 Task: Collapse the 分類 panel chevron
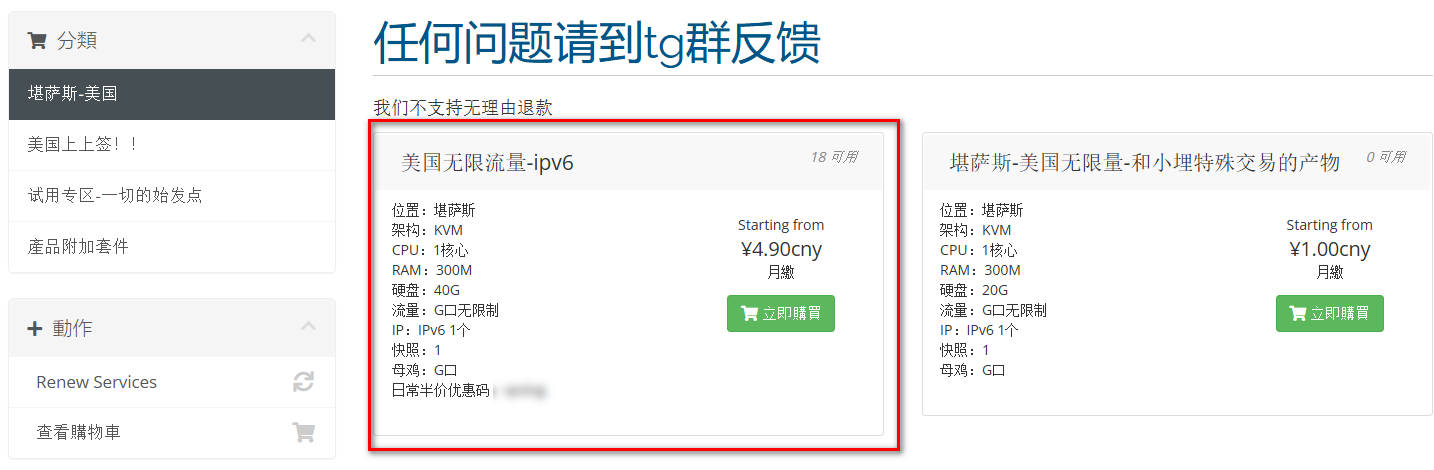tap(308, 39)
